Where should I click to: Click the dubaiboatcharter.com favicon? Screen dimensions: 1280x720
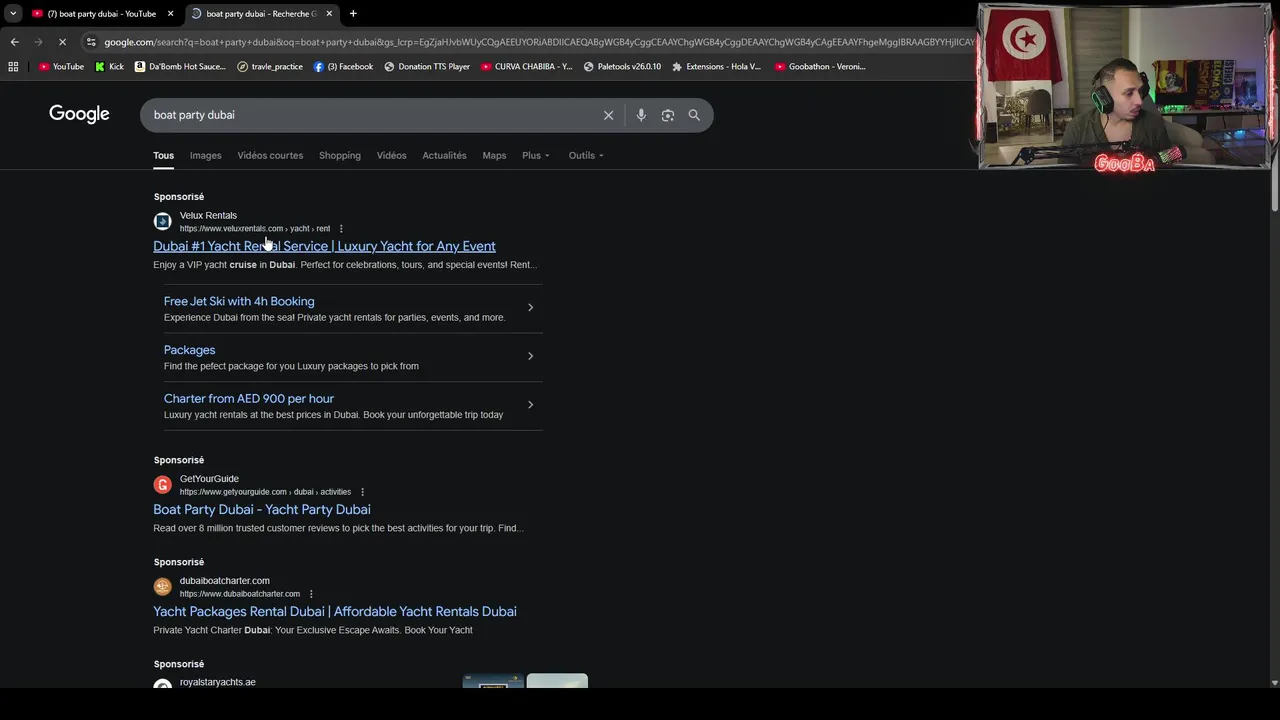point(162,587)
